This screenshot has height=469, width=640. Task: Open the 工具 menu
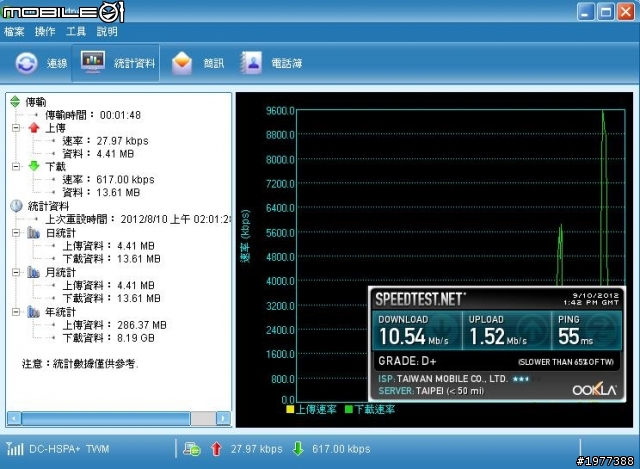click(x=76, y=31)
